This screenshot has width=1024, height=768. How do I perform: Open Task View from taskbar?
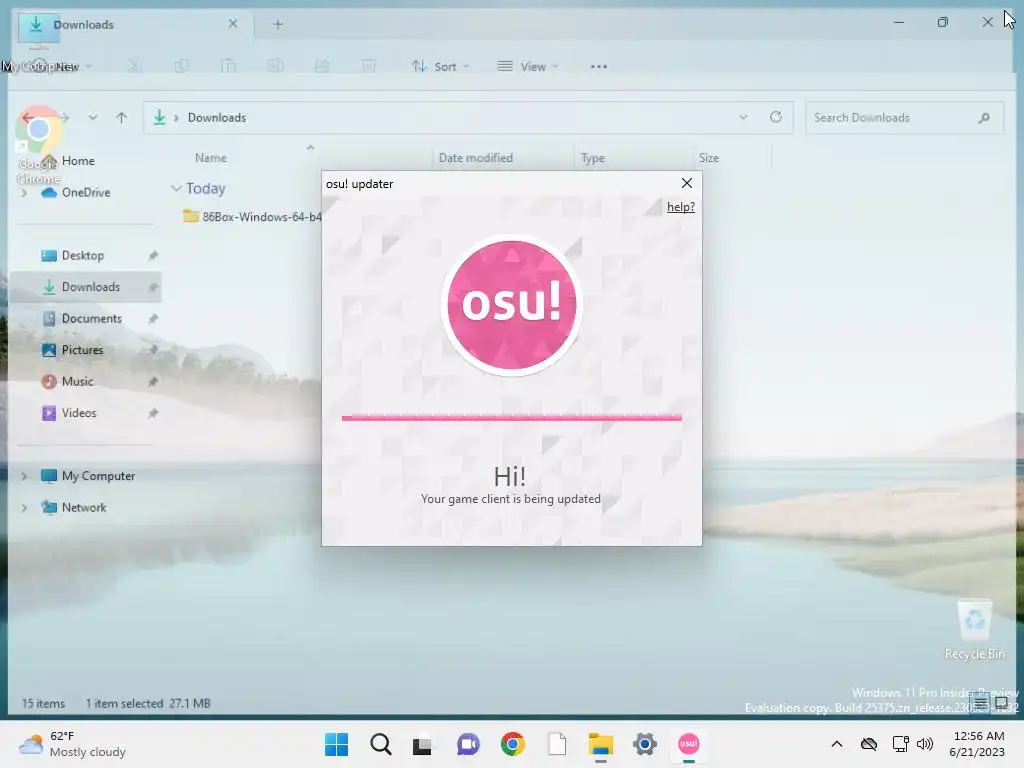(x=423, y=744)
